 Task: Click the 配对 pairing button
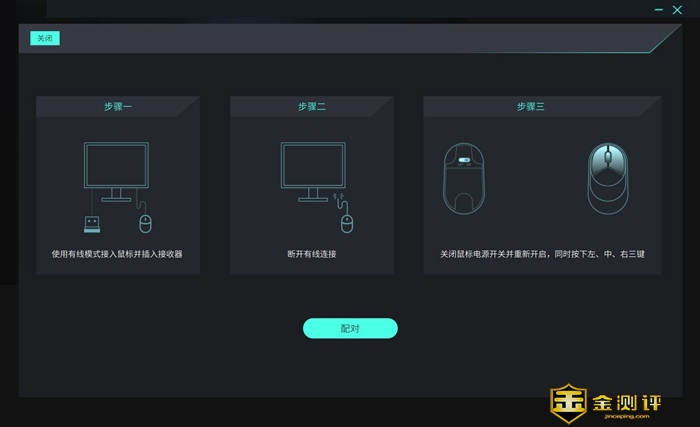pos(350,328)
